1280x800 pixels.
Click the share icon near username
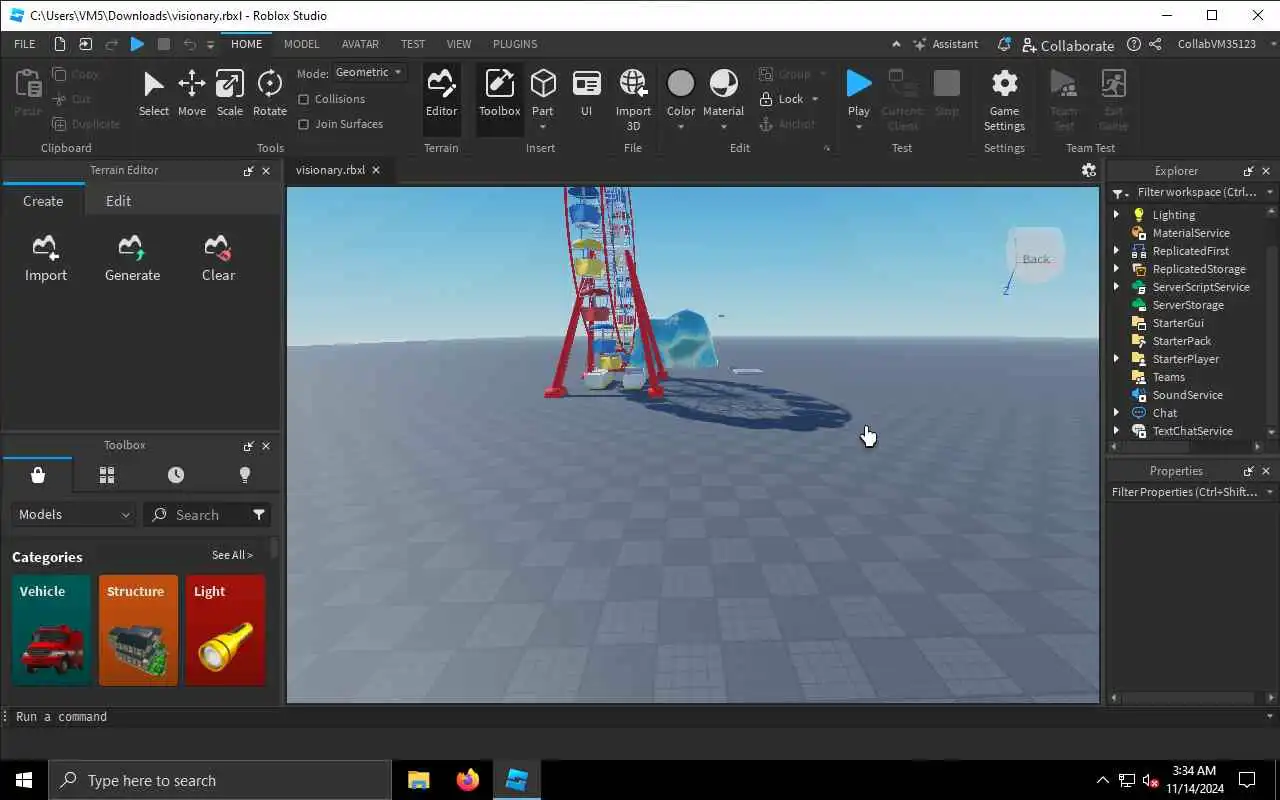[1155, 44]
